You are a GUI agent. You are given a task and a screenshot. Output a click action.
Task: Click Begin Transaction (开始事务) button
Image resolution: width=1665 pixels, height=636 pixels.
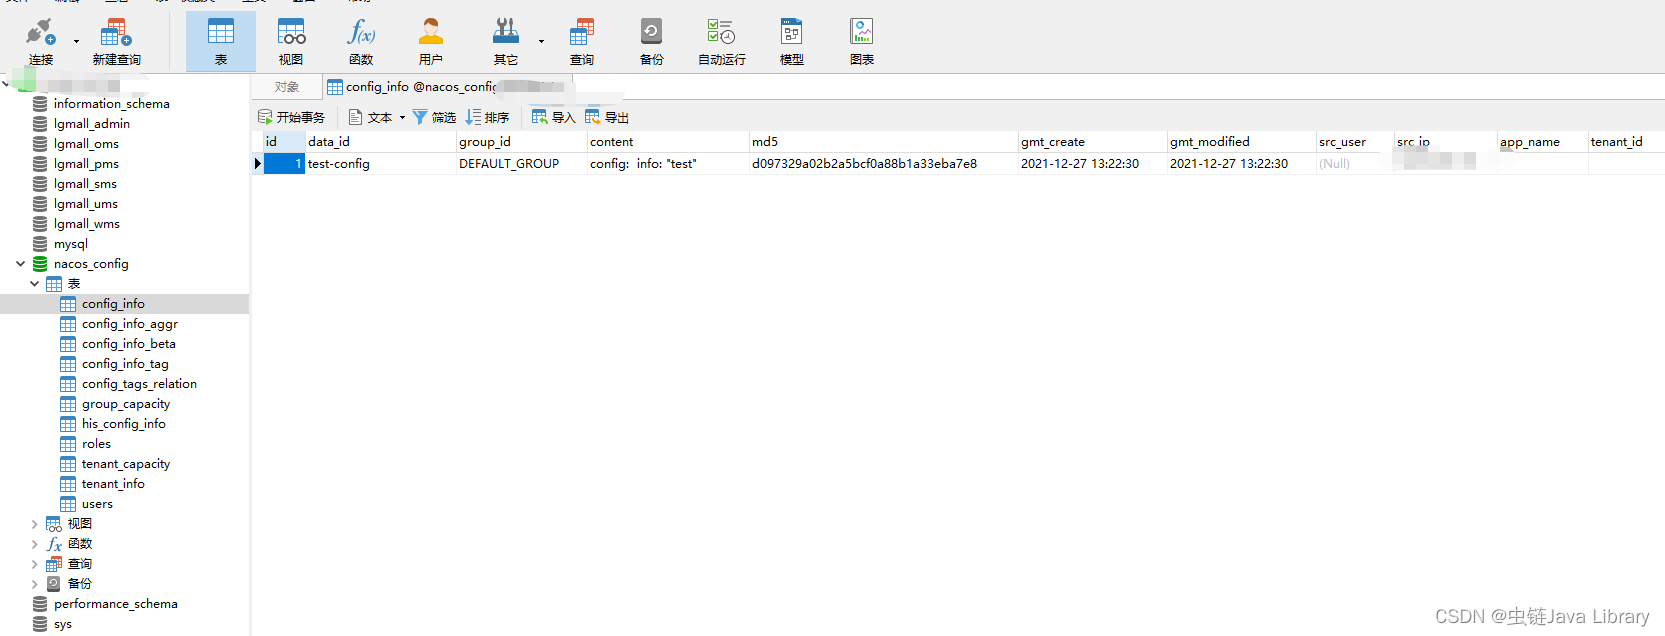pyautogui.click(x=291, y=117)
